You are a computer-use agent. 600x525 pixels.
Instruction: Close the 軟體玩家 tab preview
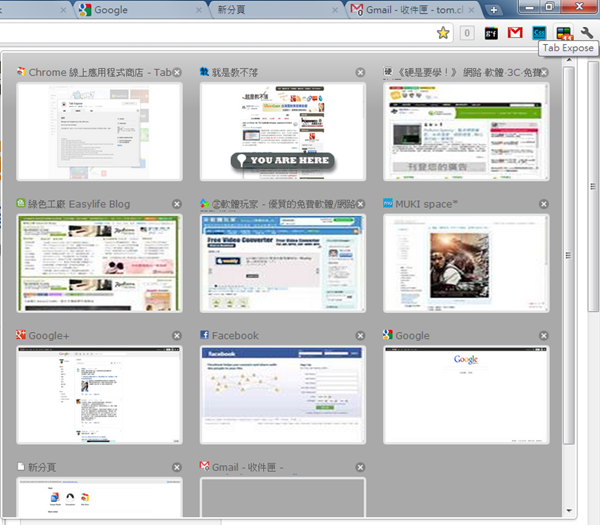click(360, 204)
